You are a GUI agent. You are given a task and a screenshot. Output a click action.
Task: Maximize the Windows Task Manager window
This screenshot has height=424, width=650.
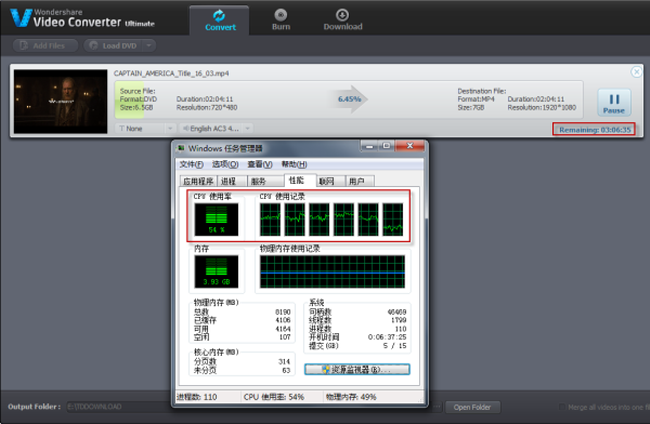386,146
